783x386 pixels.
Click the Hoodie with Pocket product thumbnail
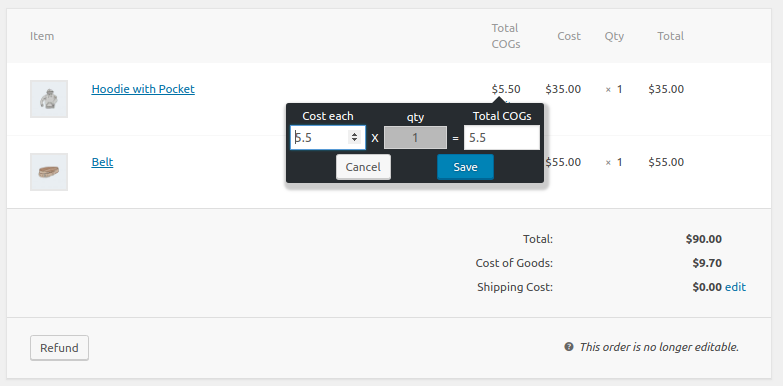49,99
